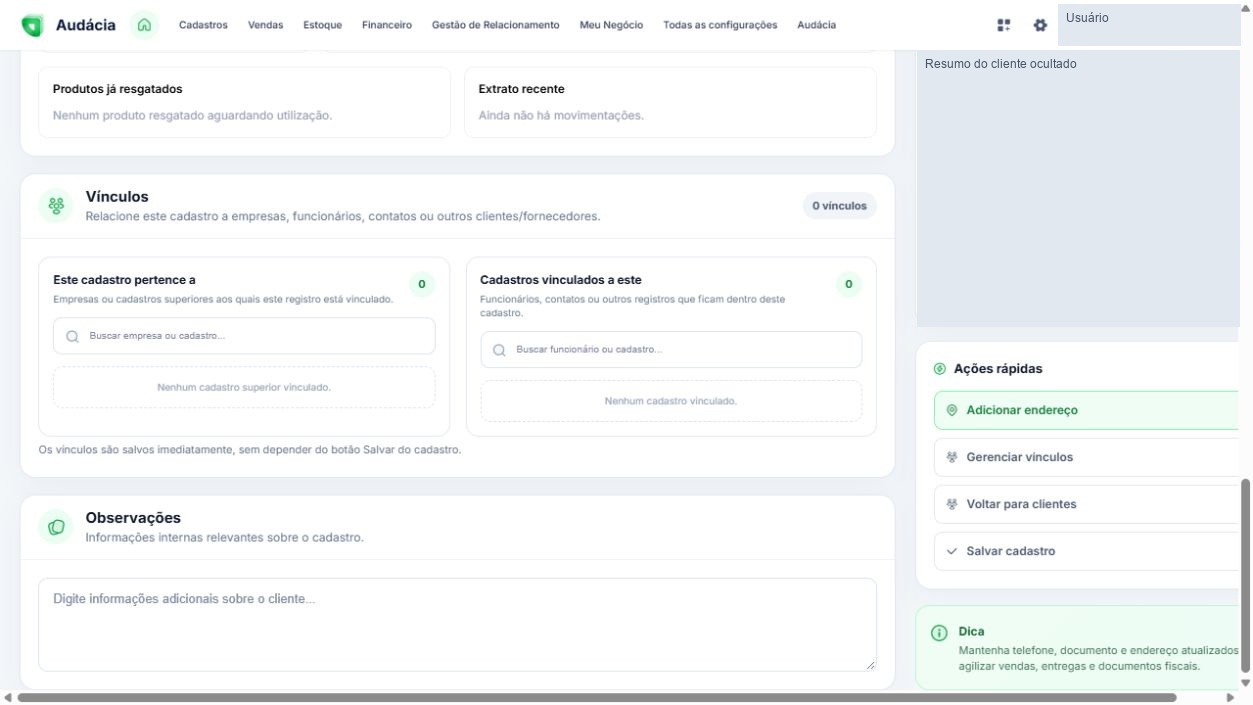Click the horizontal scrollbar thumb

point(597,698)
